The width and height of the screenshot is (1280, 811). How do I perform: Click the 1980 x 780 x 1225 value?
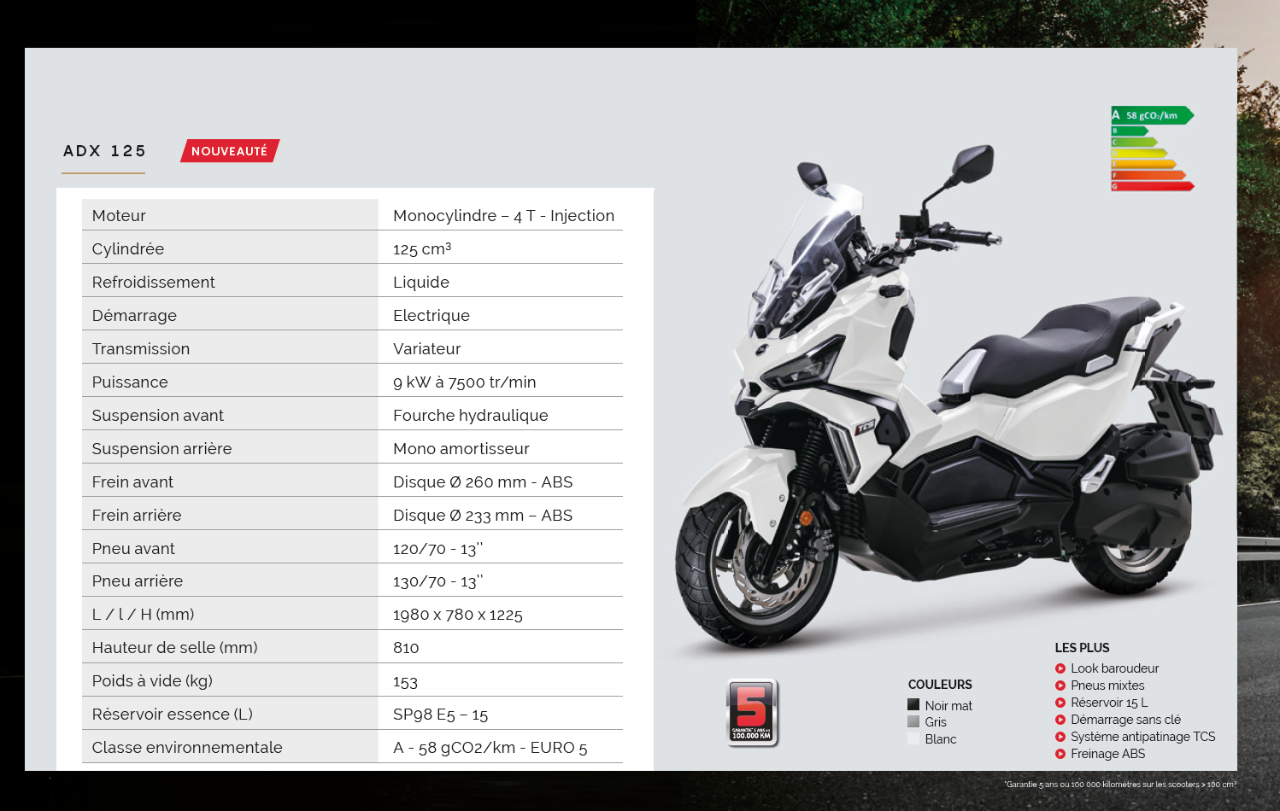pyautogui.click(x=458, y=614)
